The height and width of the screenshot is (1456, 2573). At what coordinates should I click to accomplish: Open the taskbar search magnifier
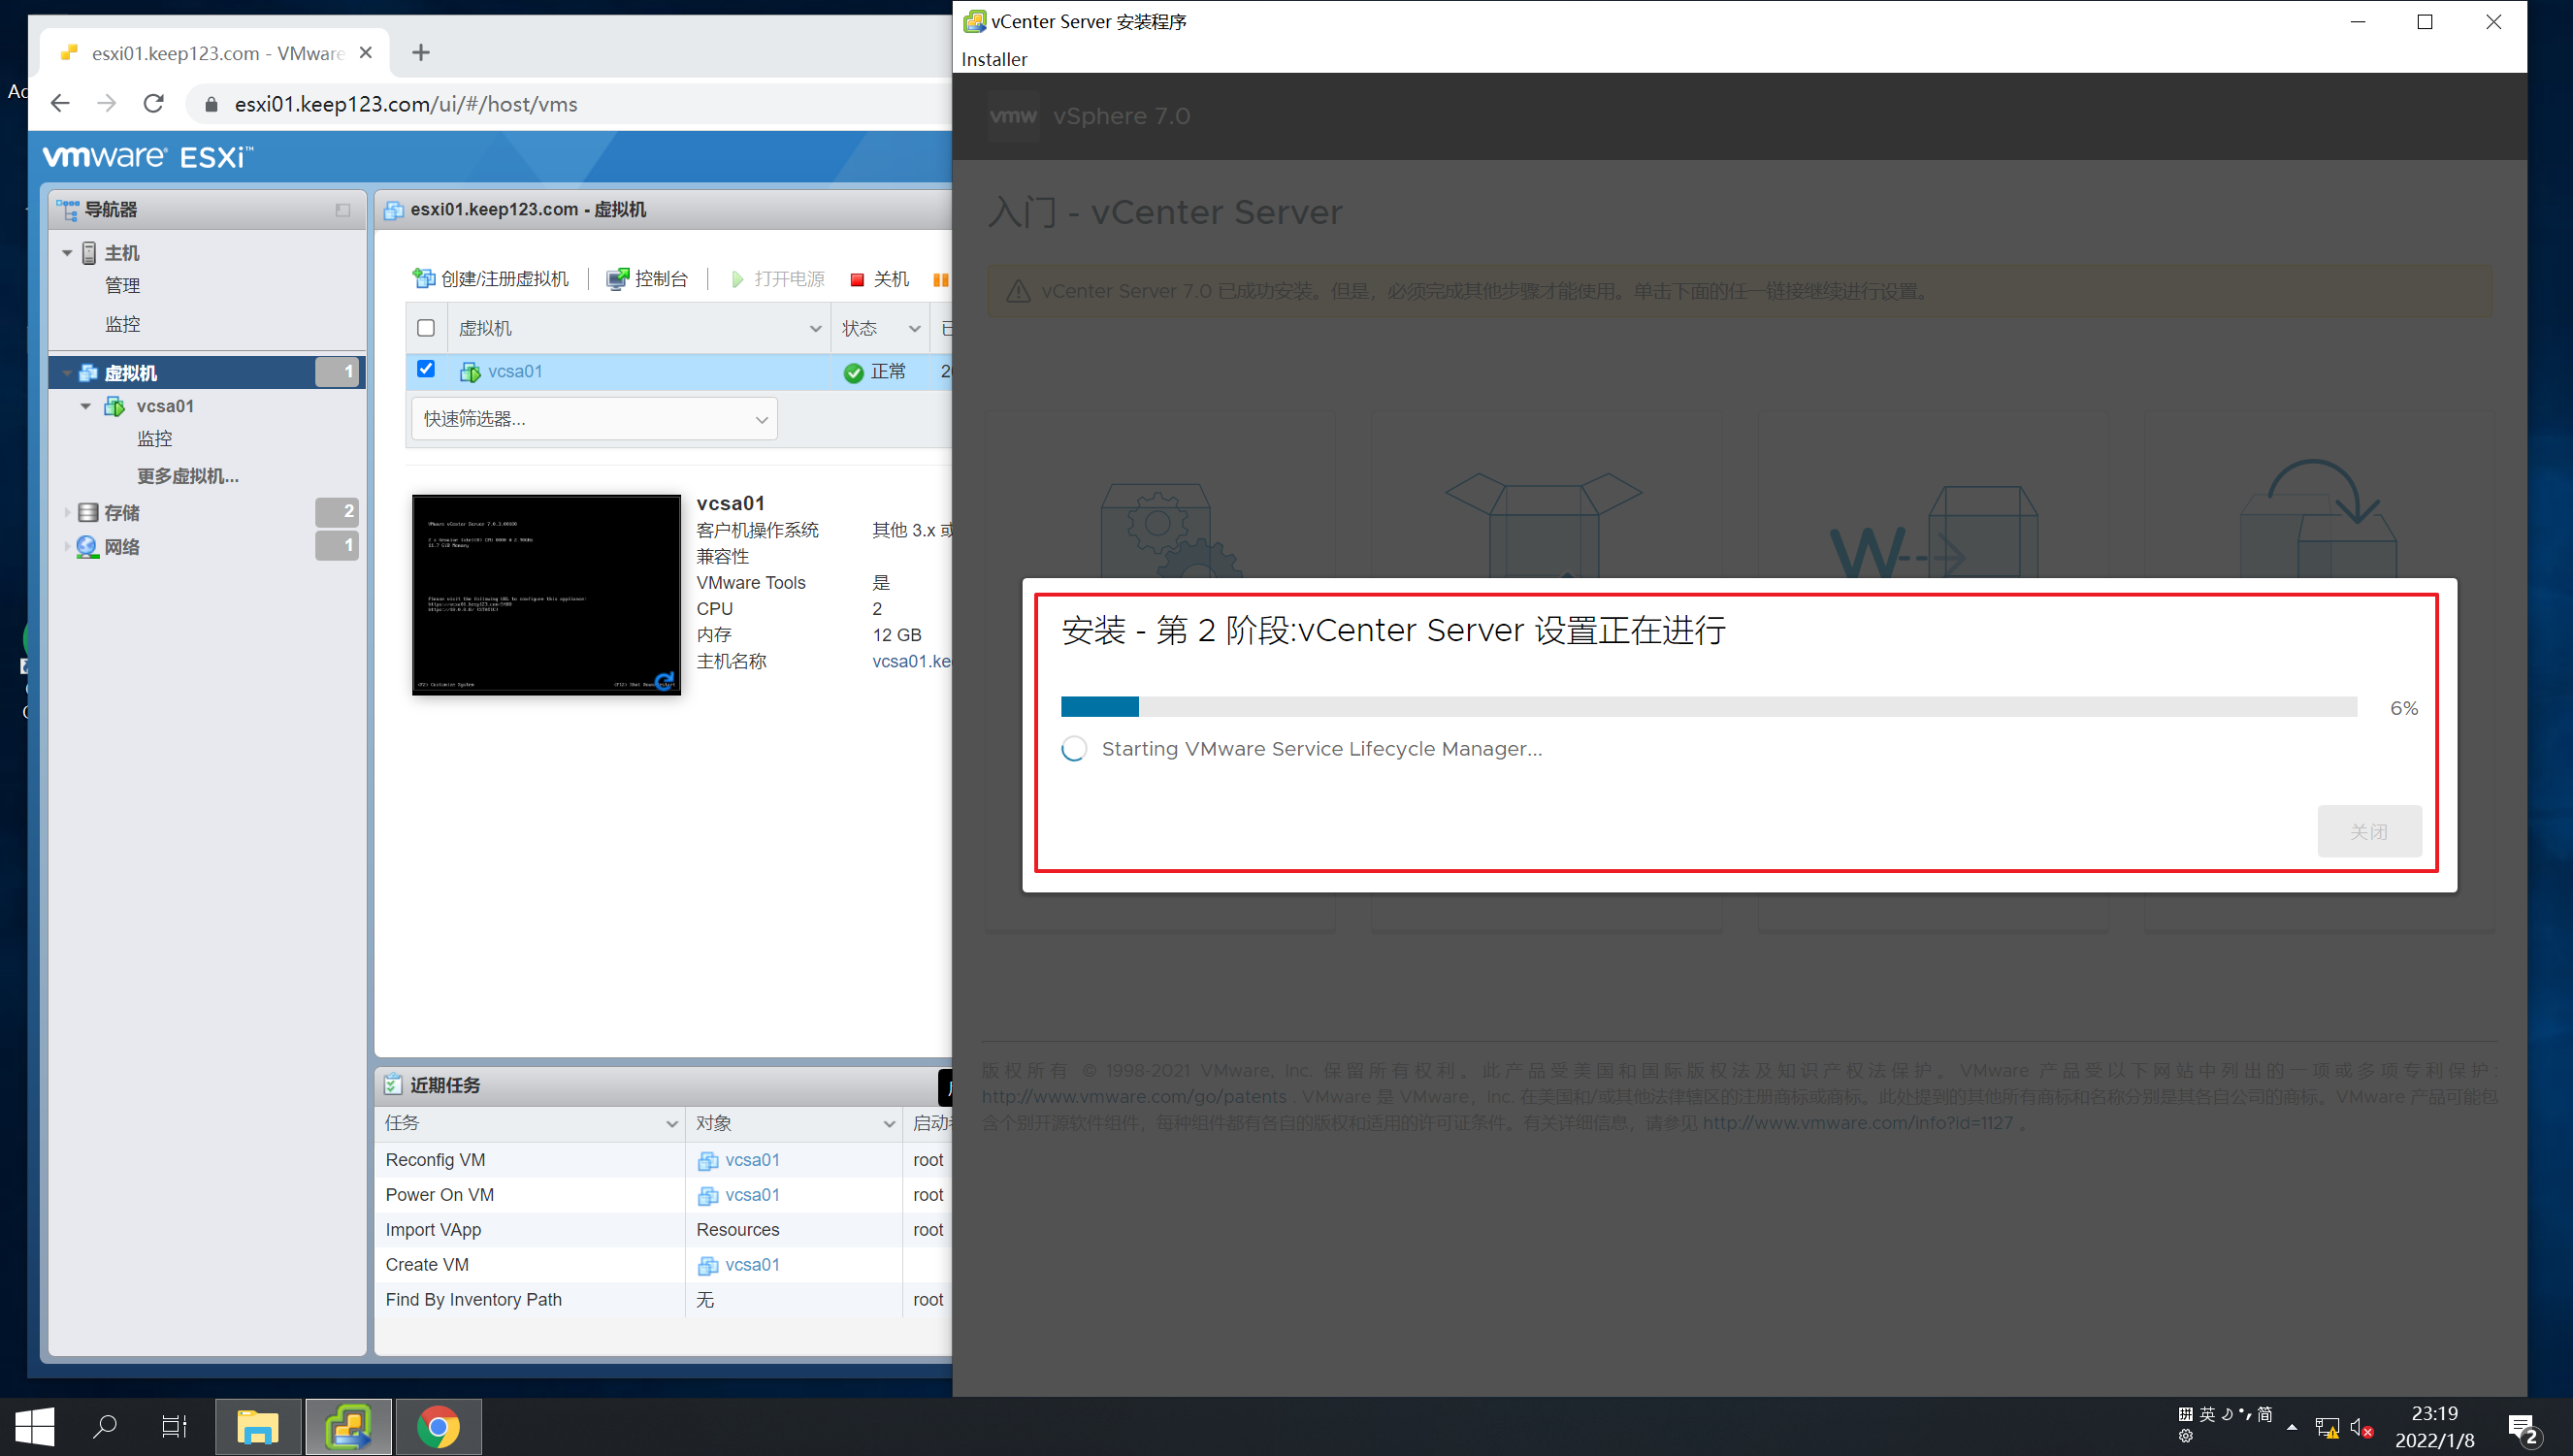(104, 1426)
